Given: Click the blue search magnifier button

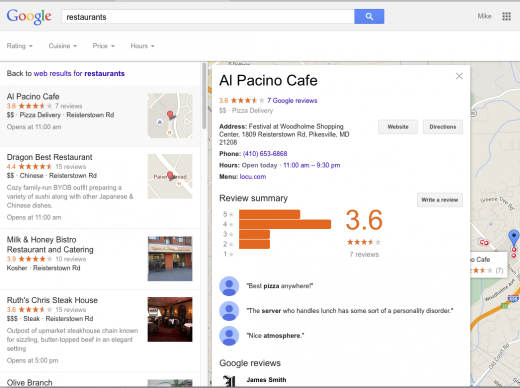Looking at the screenshot, I should (x=369, y=16).
